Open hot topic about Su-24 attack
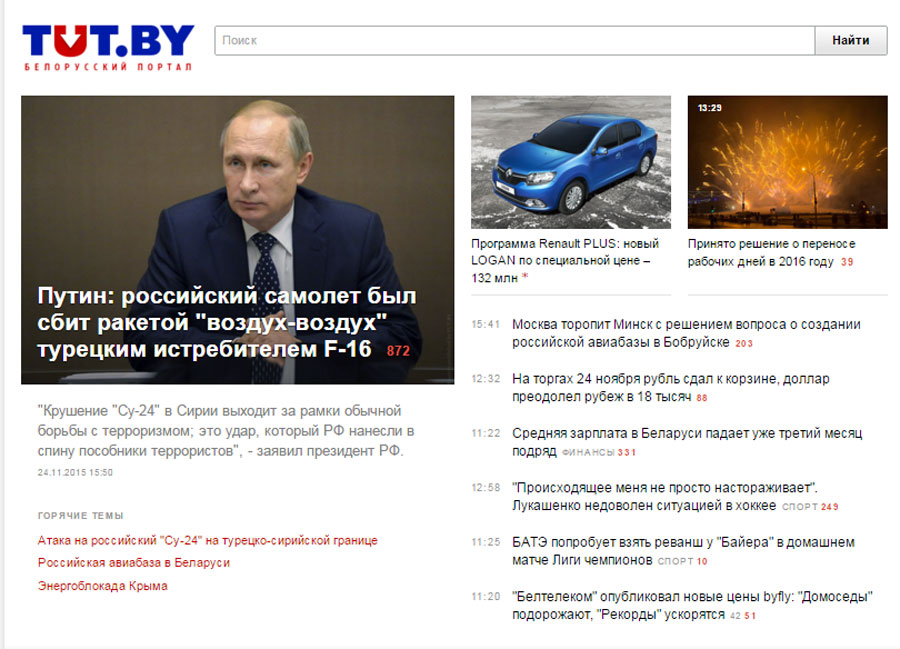The image size is (900, 649). coord(208,540)
